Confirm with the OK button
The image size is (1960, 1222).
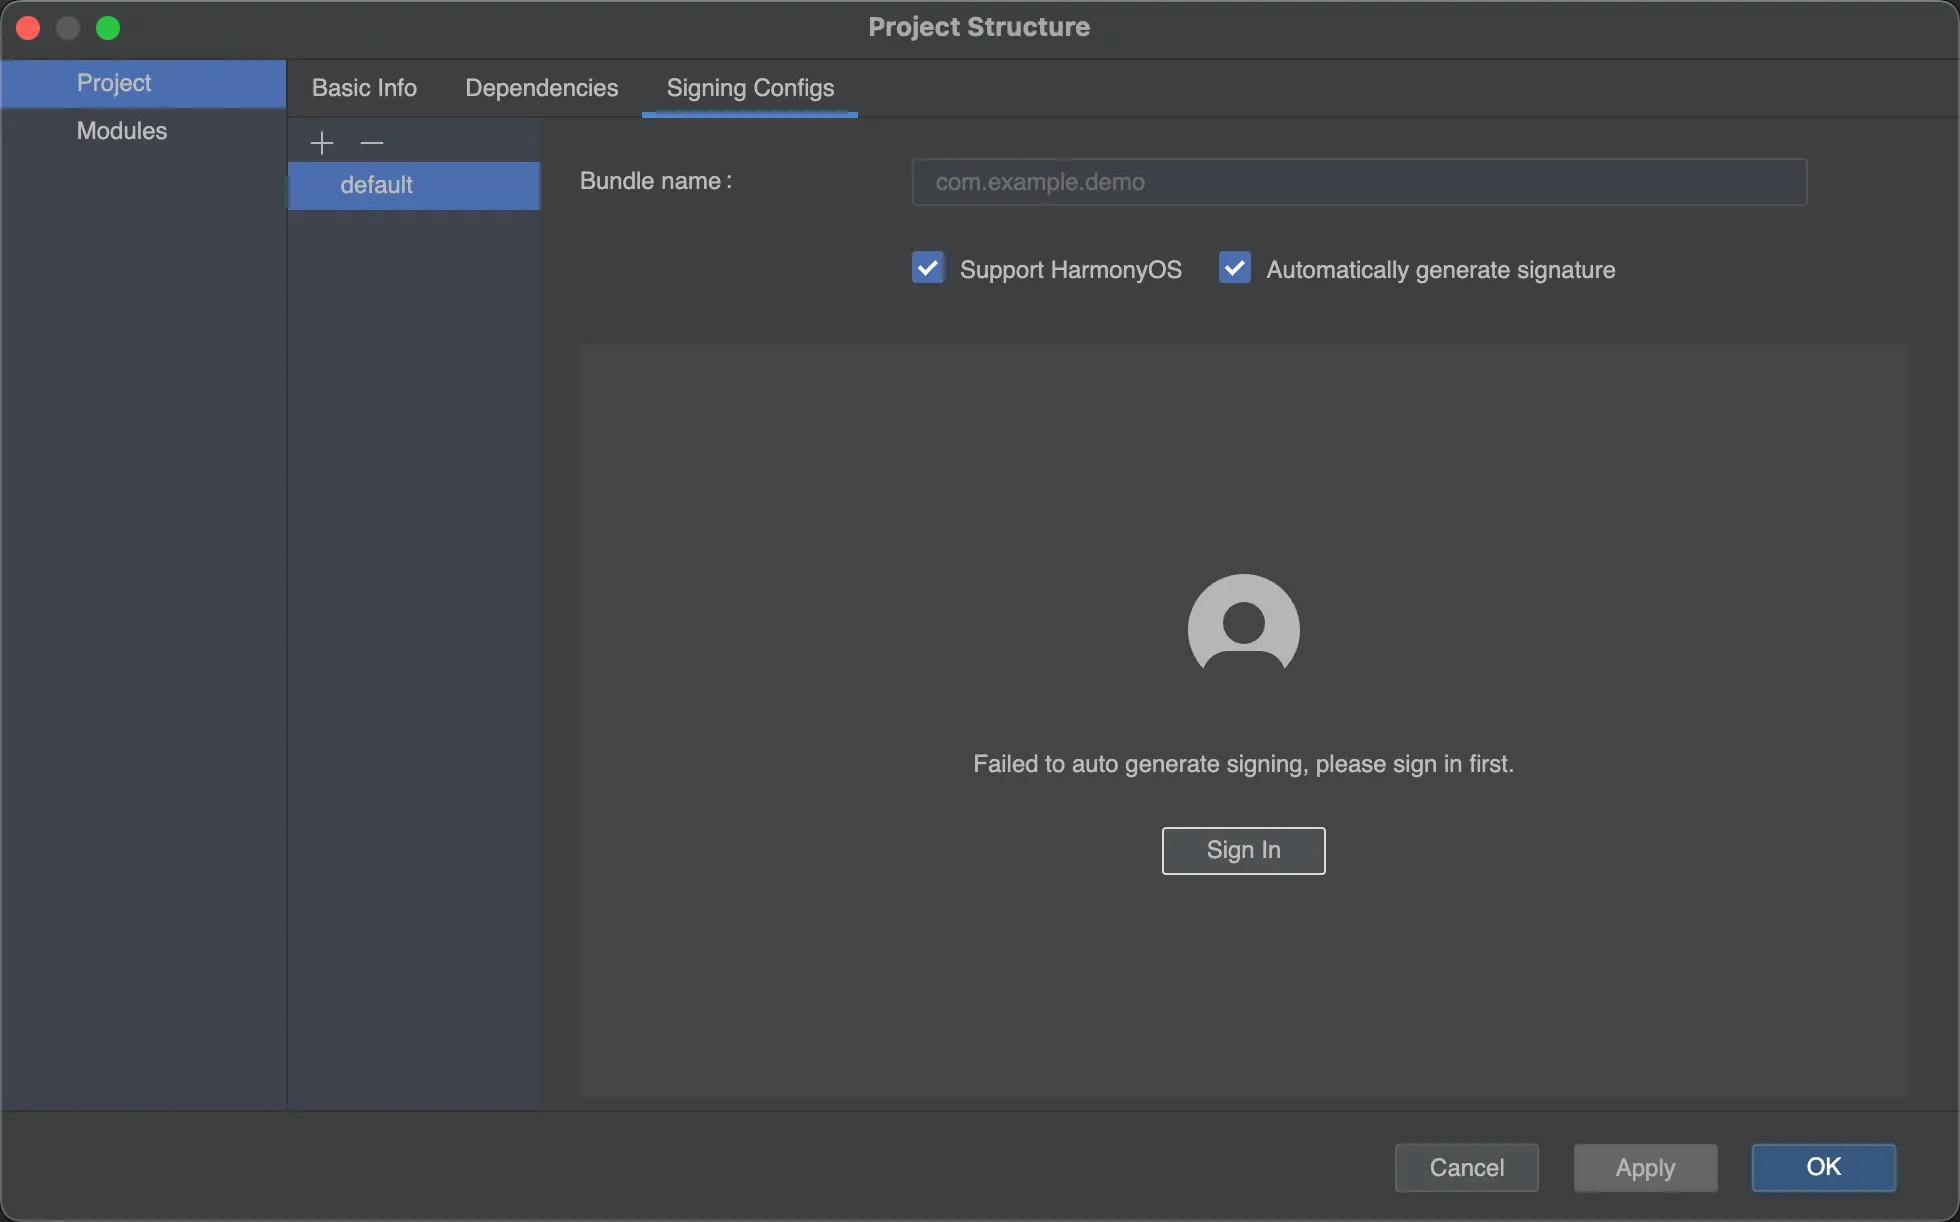pyautogui.click(x=1823, y=1167)
